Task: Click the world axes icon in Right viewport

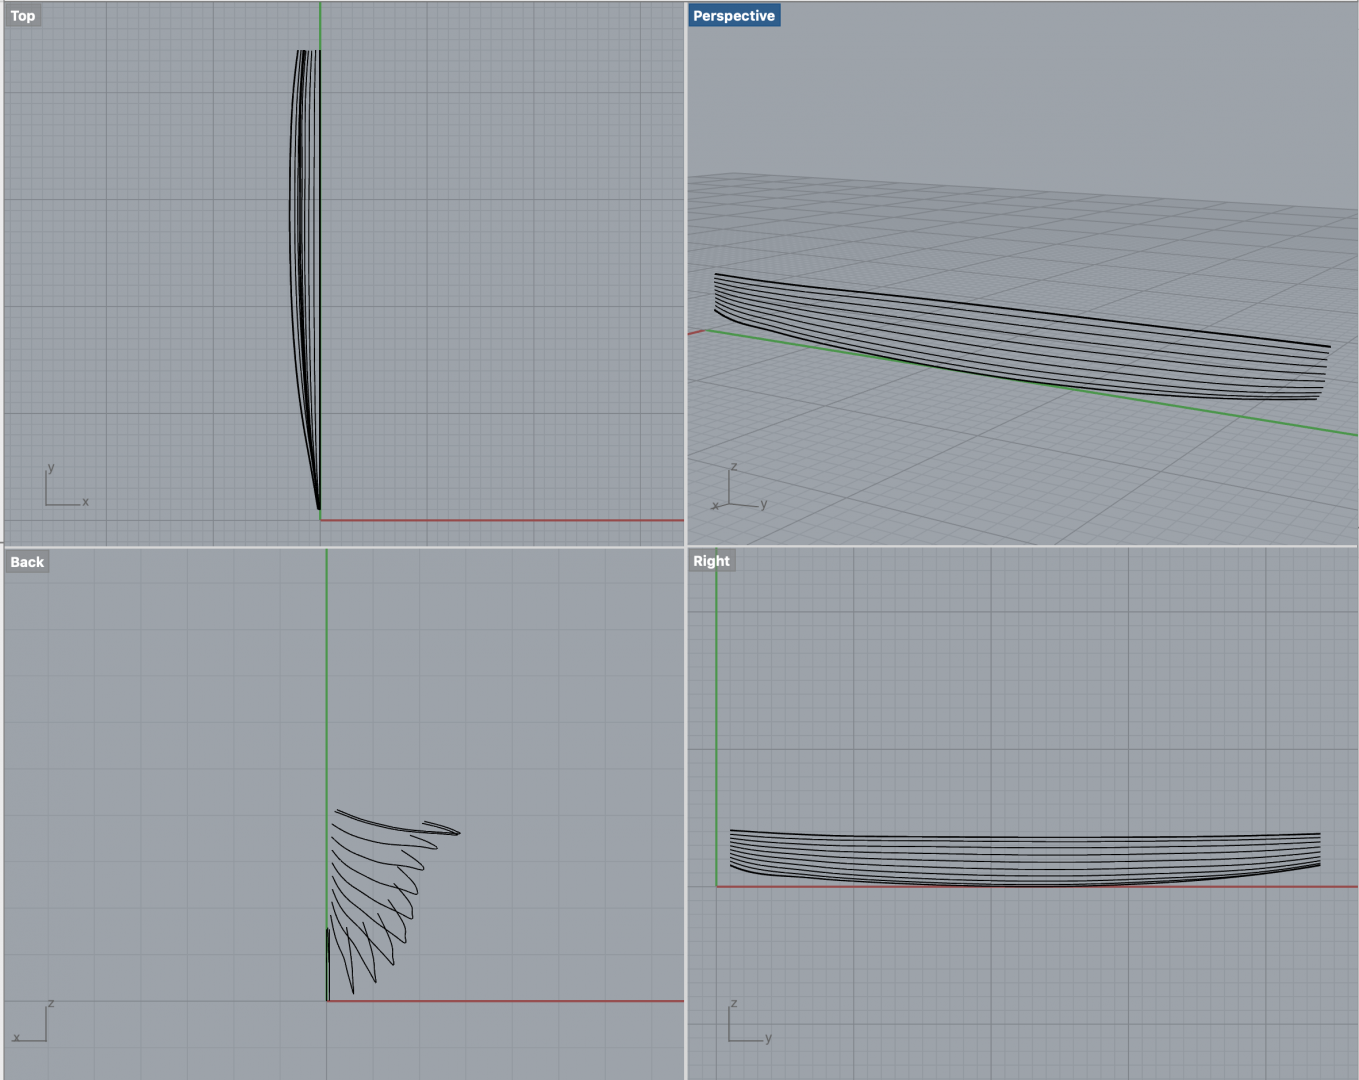Action: [746, 1025]
